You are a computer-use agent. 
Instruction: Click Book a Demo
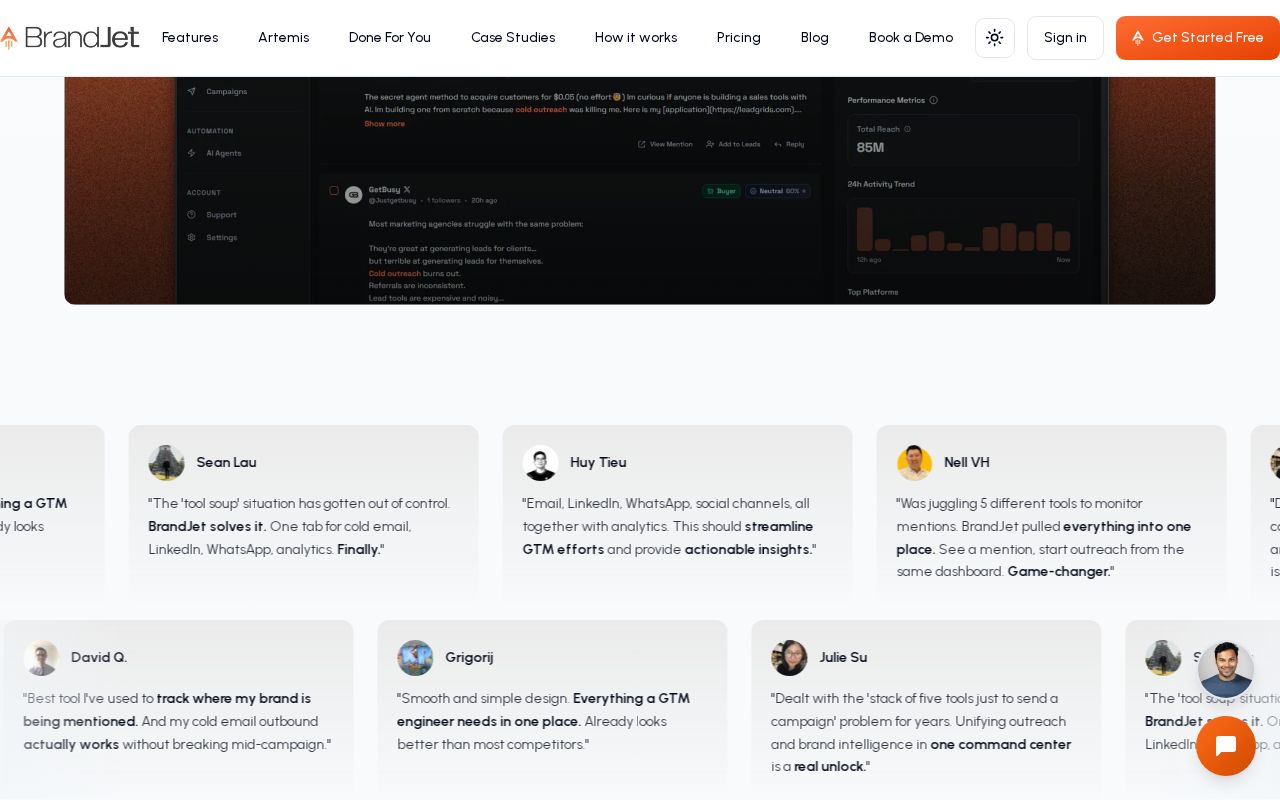[x=911, y=37]
